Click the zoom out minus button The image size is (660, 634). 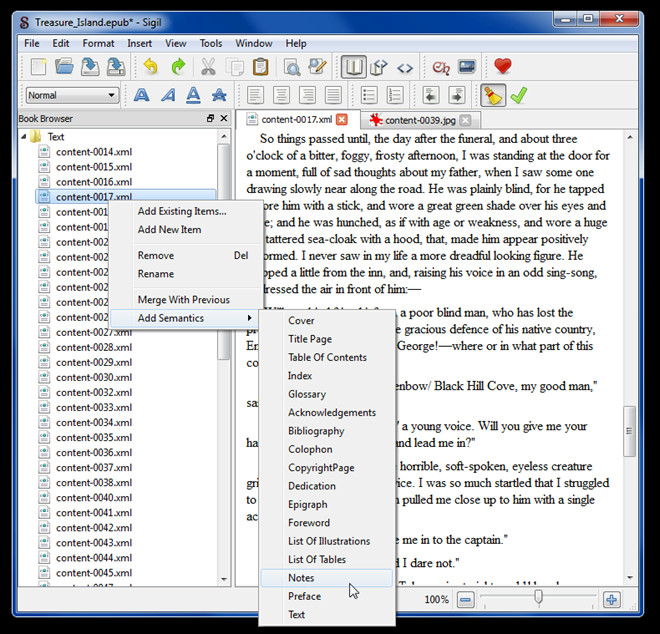tap(466, 599)
